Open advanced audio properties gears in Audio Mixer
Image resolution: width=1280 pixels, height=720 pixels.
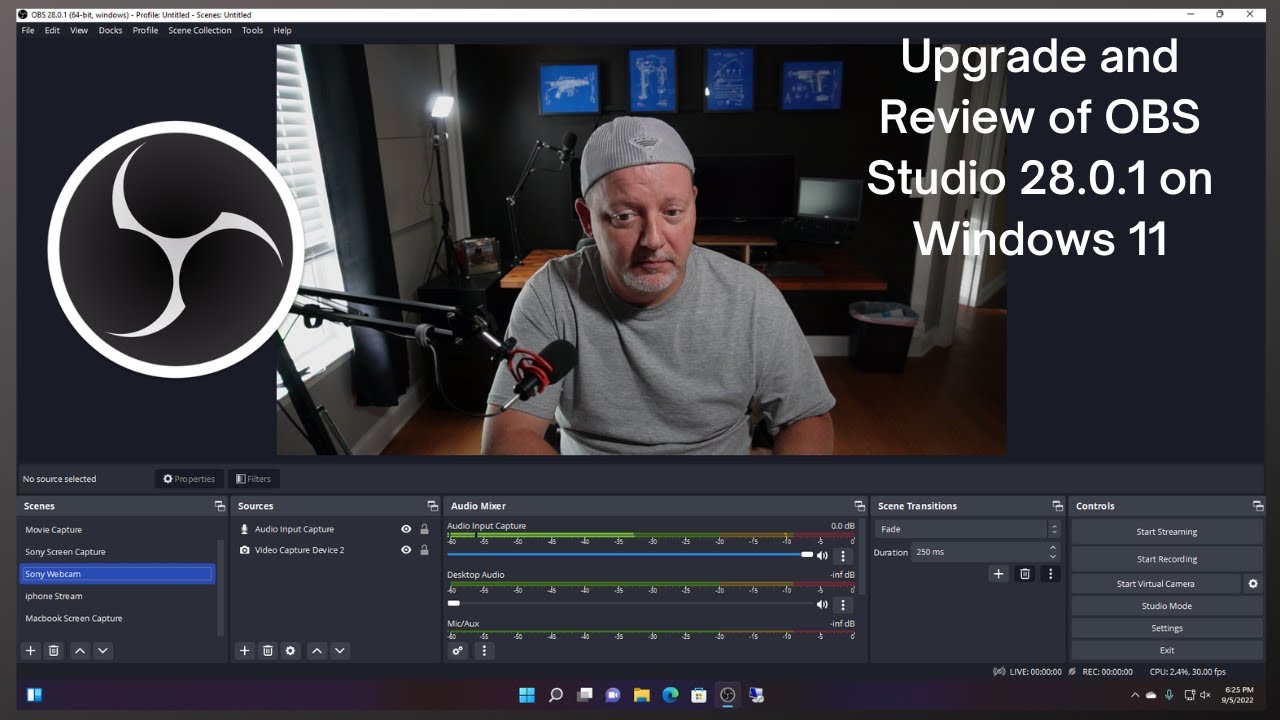pos(458,650)
